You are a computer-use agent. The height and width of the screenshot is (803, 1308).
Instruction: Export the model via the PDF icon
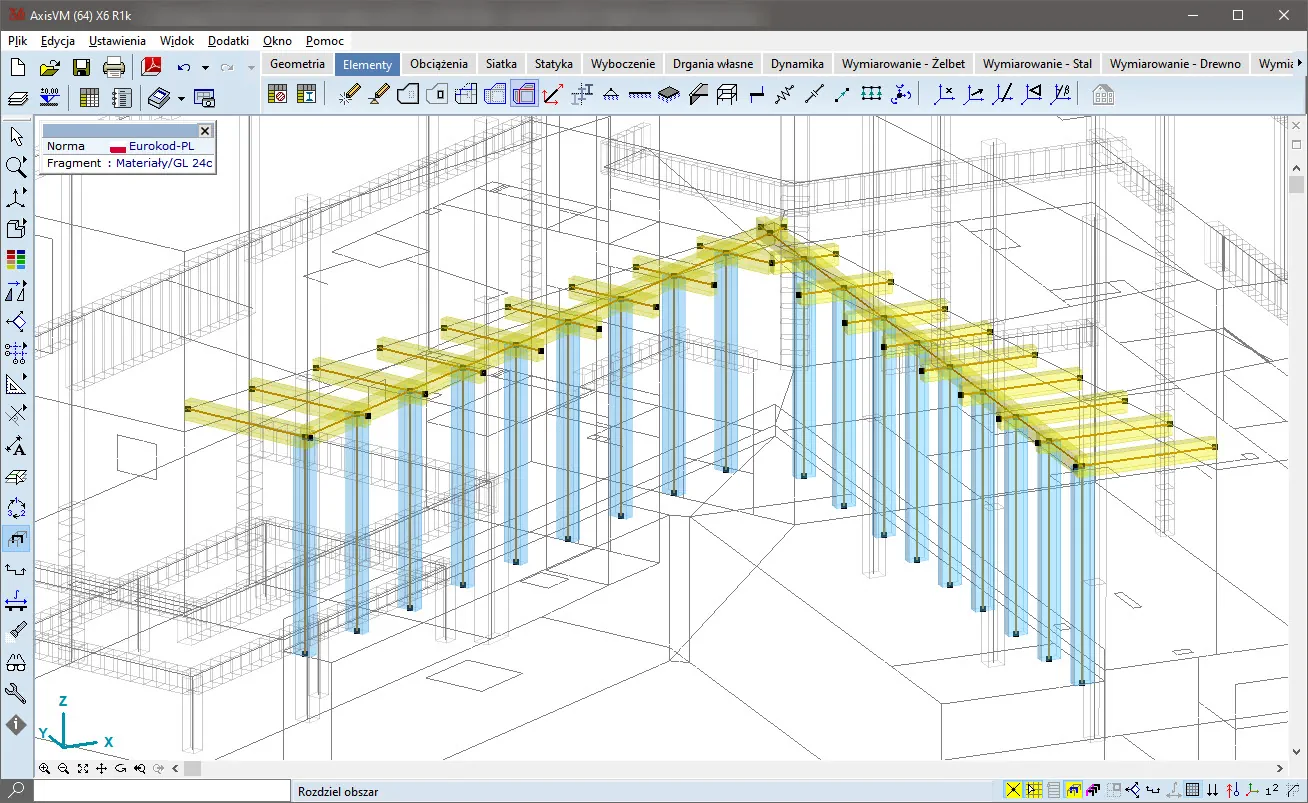point(151,67)
